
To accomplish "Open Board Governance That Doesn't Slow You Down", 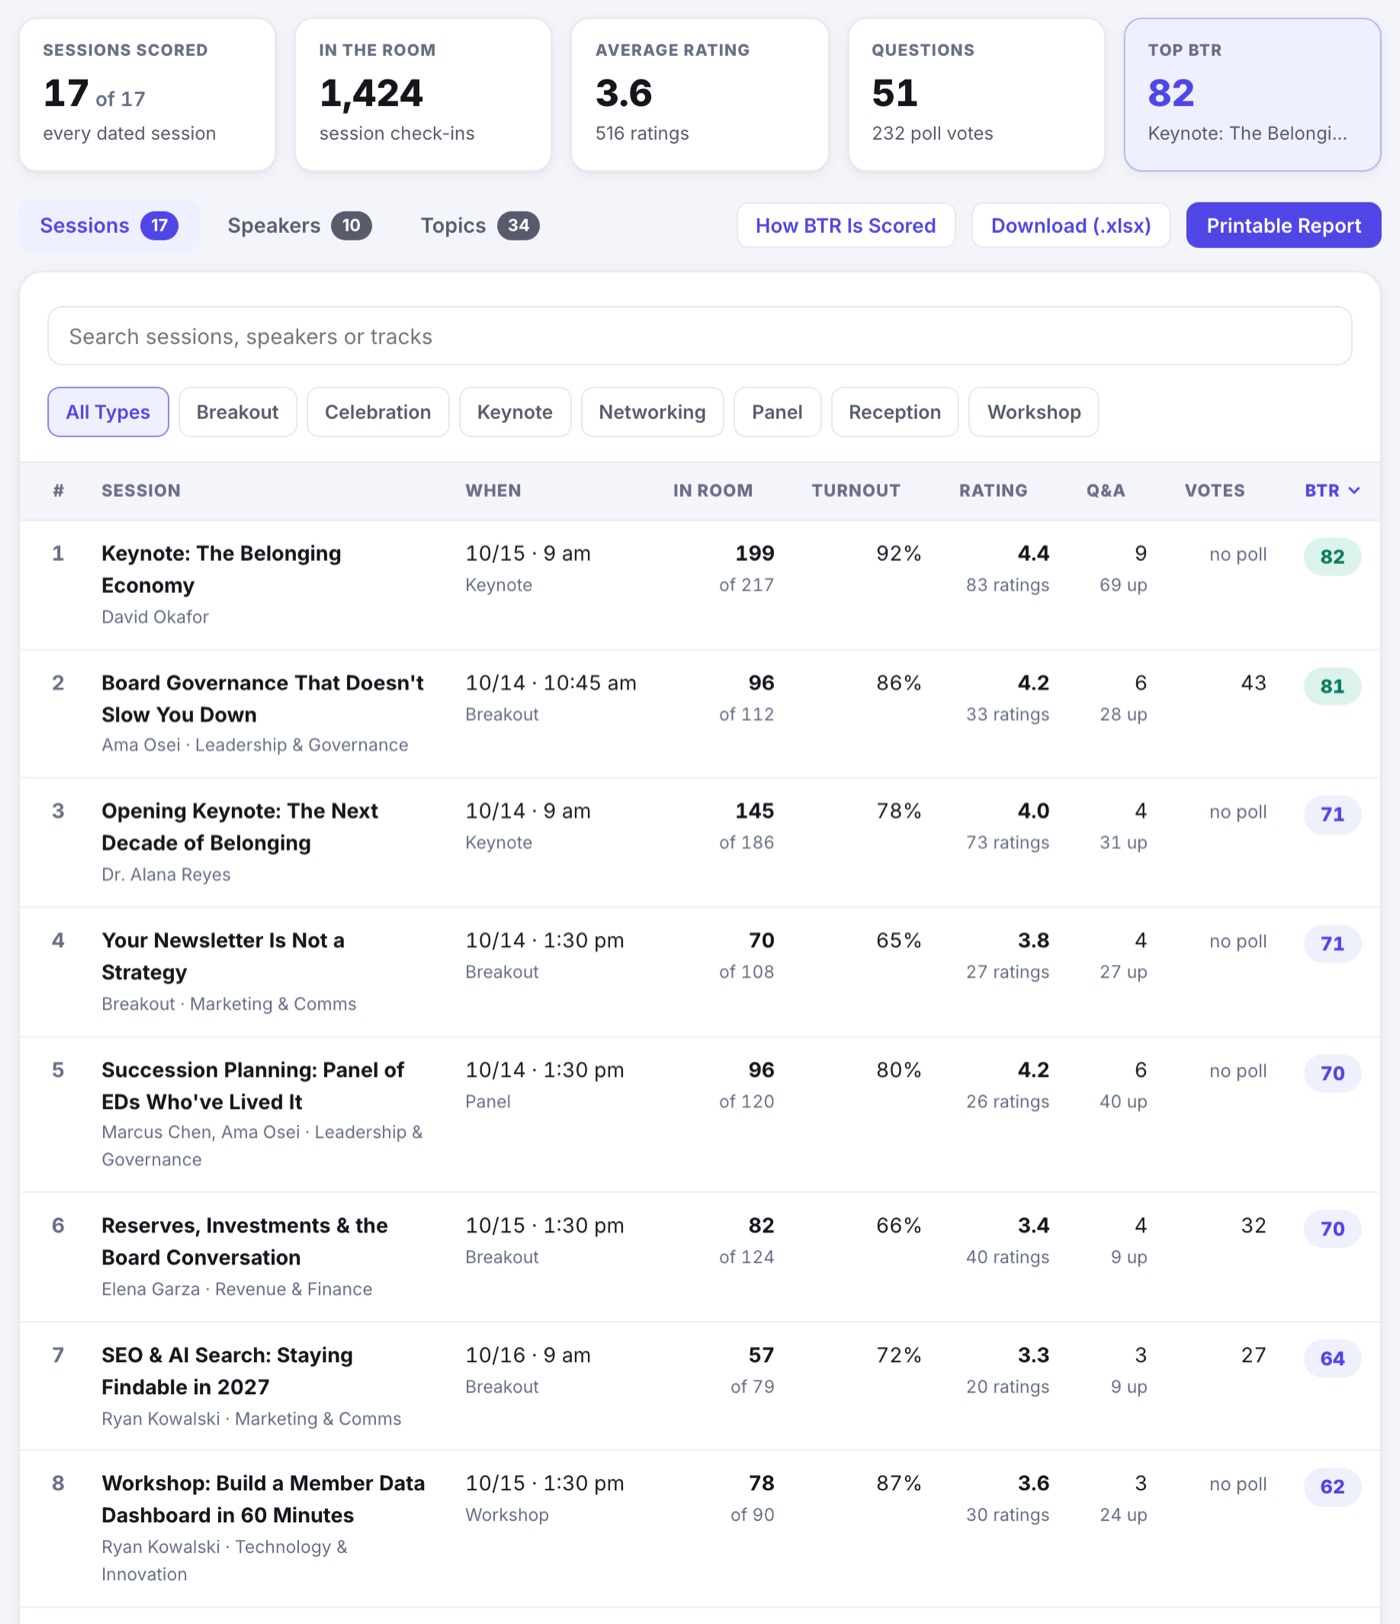I will pyautogui.click(x=262, y=699).
